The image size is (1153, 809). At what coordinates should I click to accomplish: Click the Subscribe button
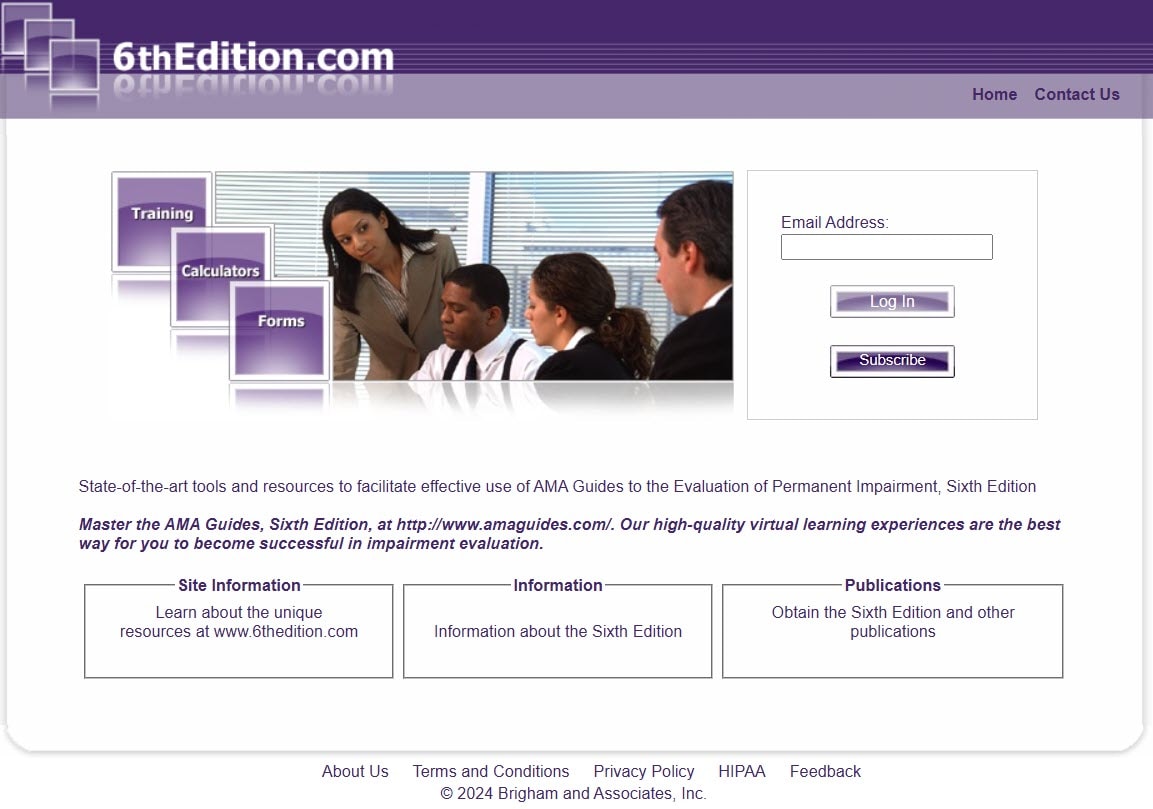892,361
